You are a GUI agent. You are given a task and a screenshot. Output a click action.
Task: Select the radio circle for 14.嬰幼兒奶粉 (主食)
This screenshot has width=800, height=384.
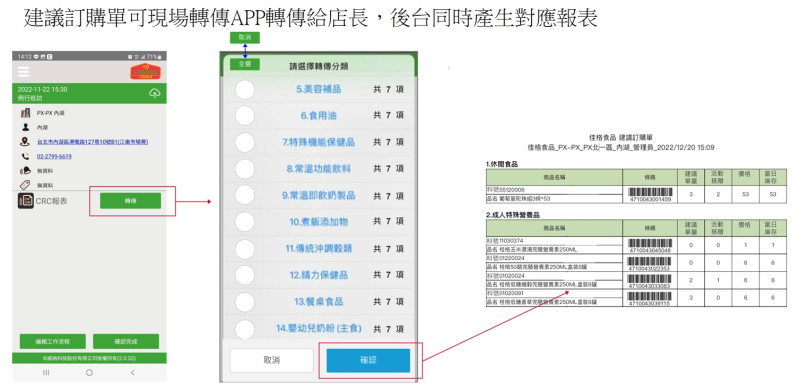(x=245, y=328)
